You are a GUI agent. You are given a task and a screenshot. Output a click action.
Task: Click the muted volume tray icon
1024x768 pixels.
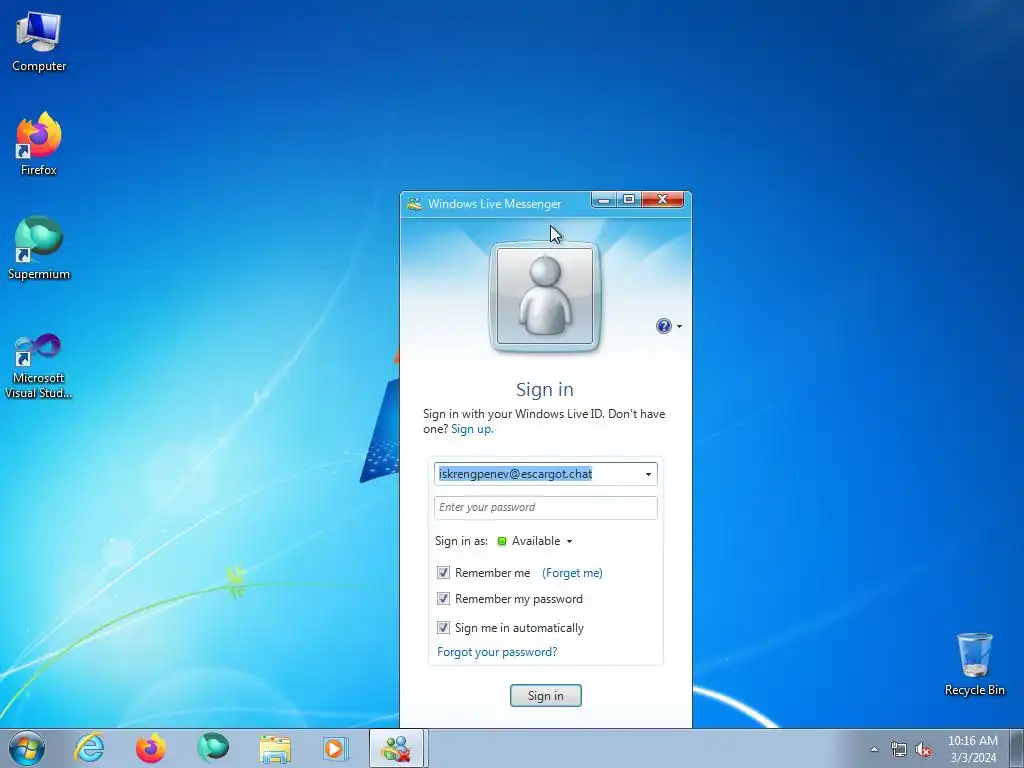point(923,749)
